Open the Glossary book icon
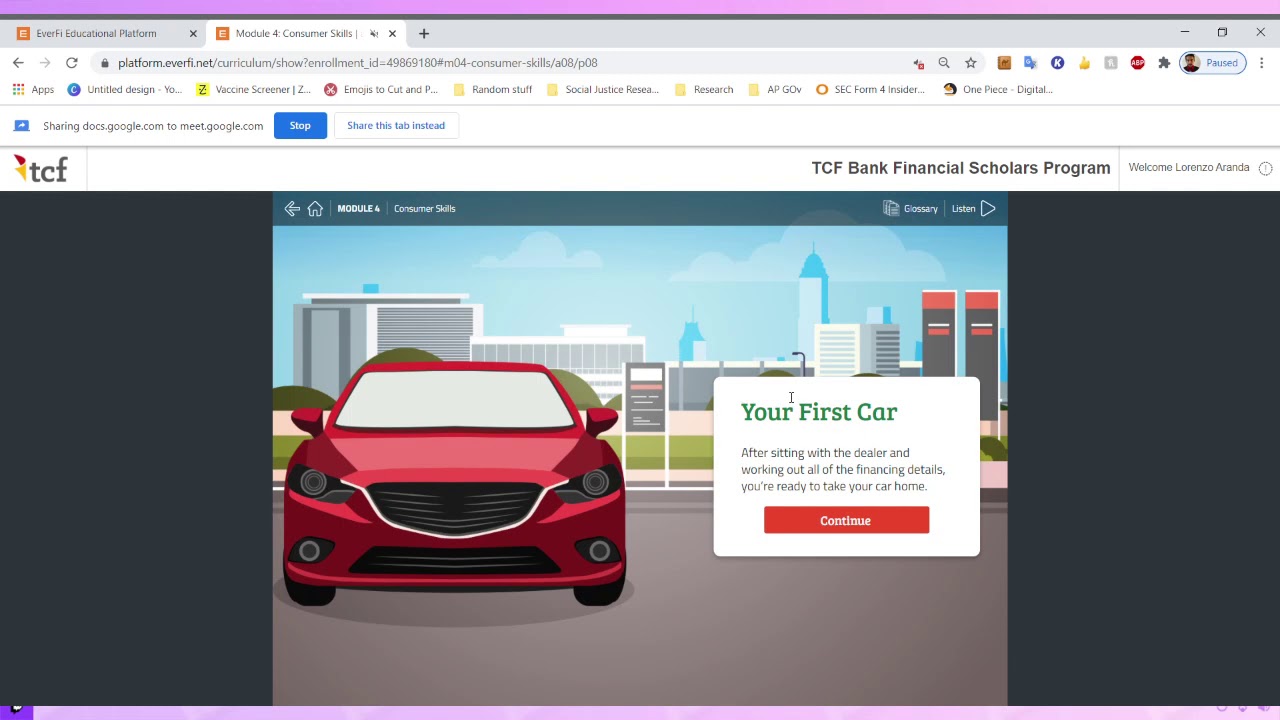Screen dimensions: 1280x720 pos(891,208)
